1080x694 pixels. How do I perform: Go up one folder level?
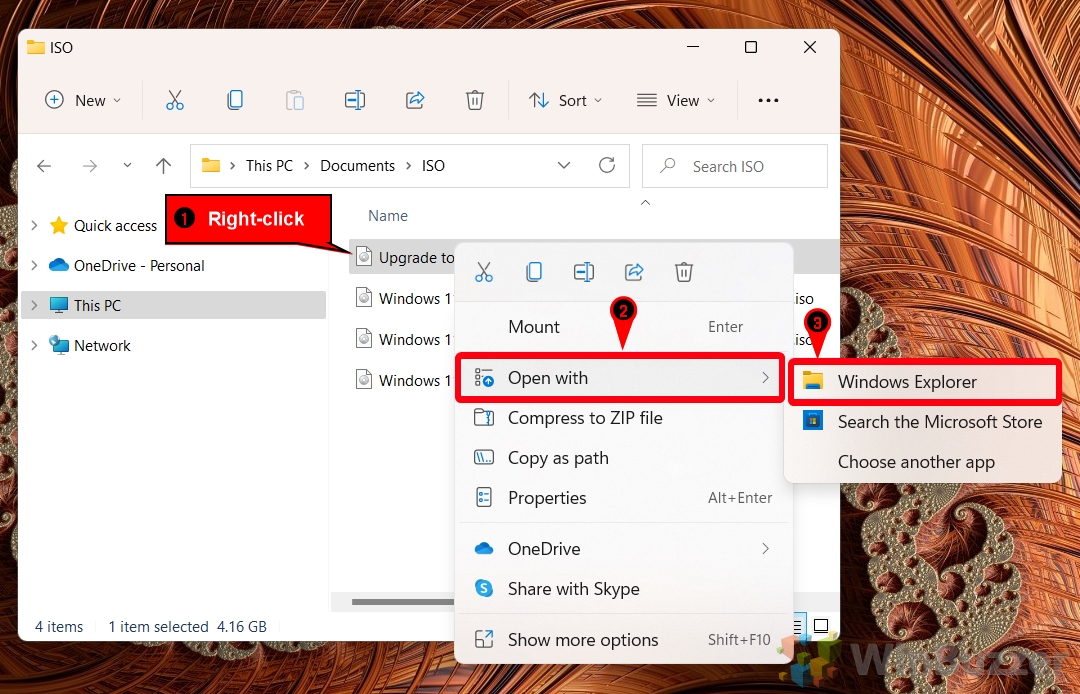tap(163, 166)
